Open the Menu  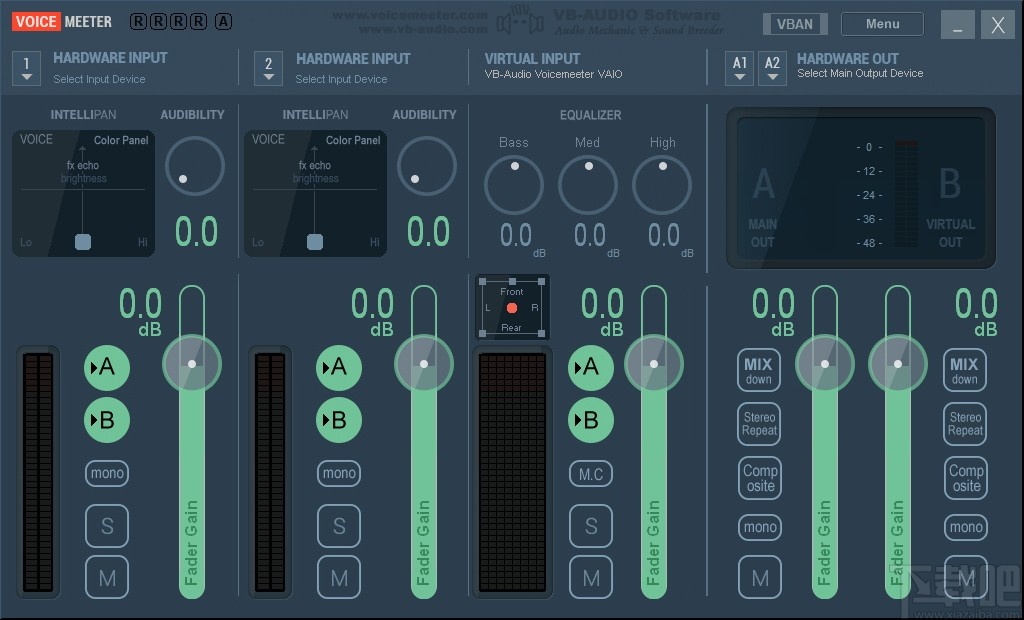(881, 23)
